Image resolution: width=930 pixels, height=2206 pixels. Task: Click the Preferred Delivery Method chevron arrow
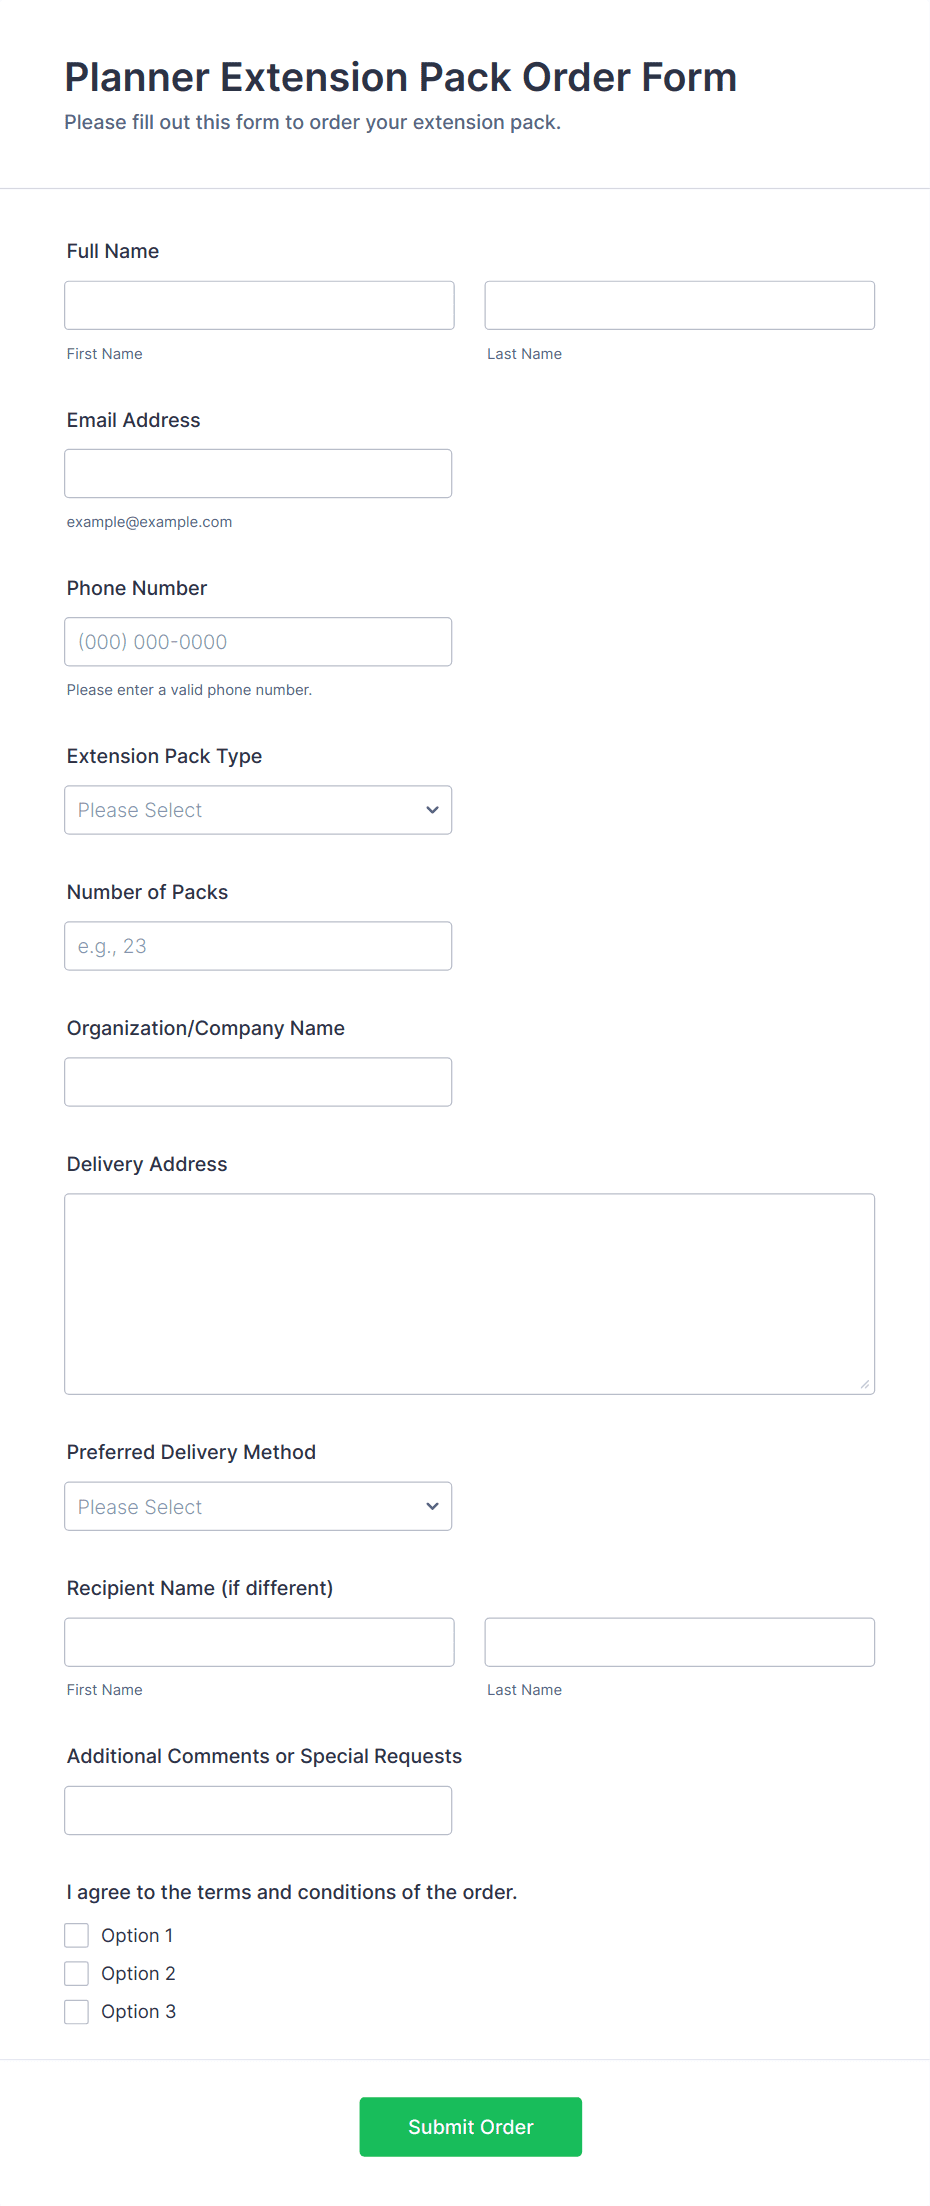[x=432, y=1506]
